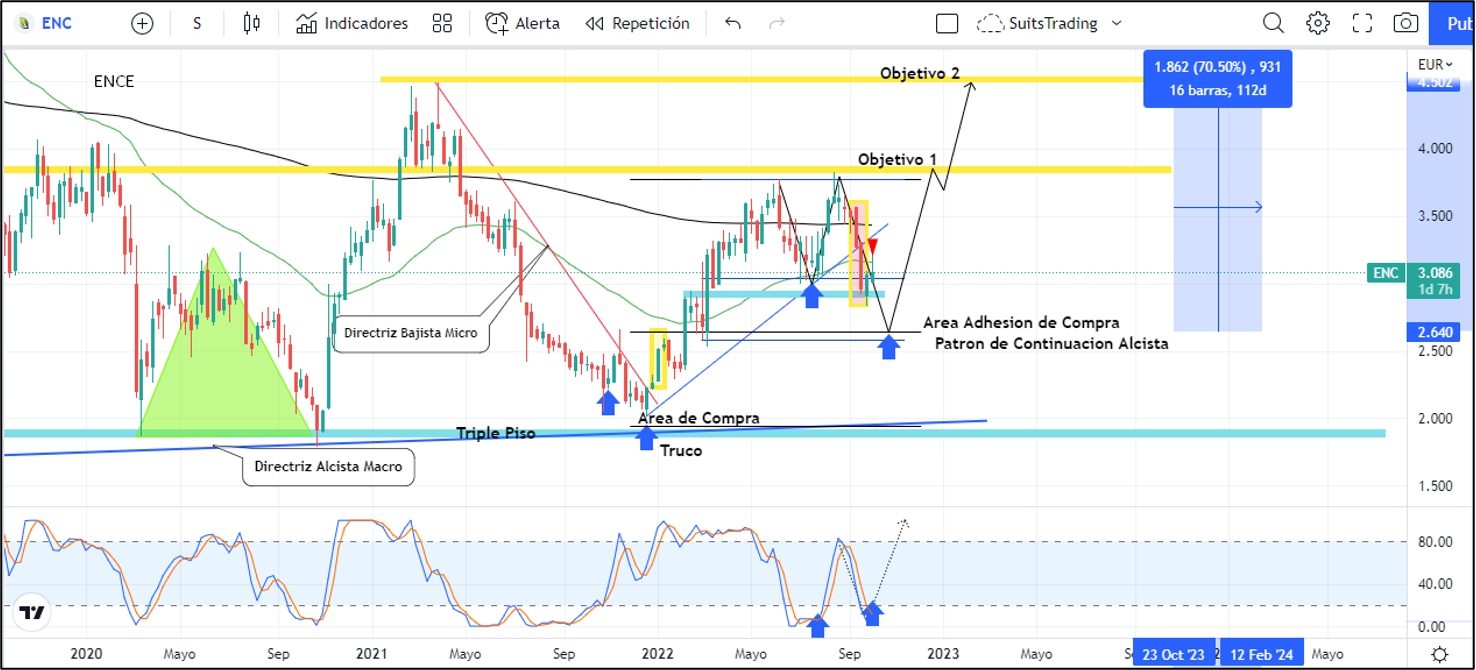Click the add symbol plus icon
Viewport: 1476px width, 670px height.
(x=142, y=23)
